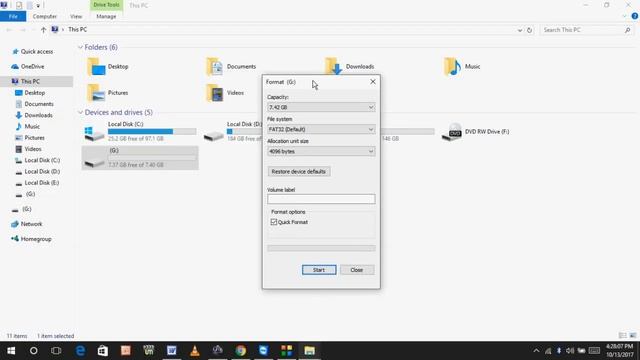Viewport: 640px width, 360px height.
Task: Check the Quick Format checkbox
Action: point(274,222)
